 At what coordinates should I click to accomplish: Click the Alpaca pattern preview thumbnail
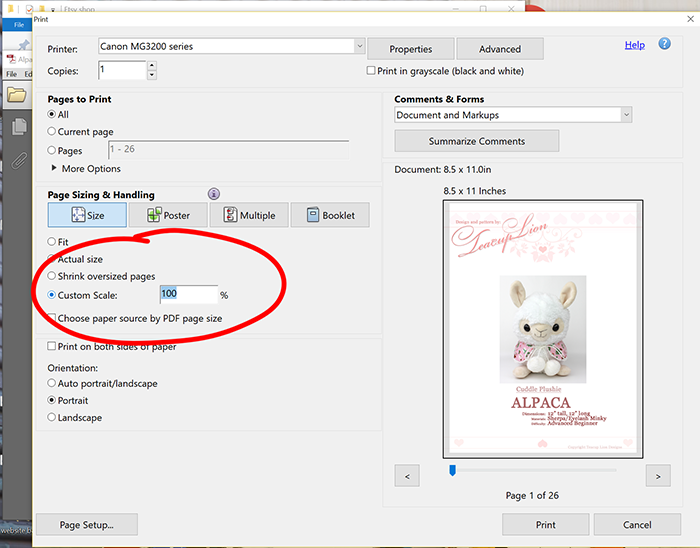coord(542,329)
